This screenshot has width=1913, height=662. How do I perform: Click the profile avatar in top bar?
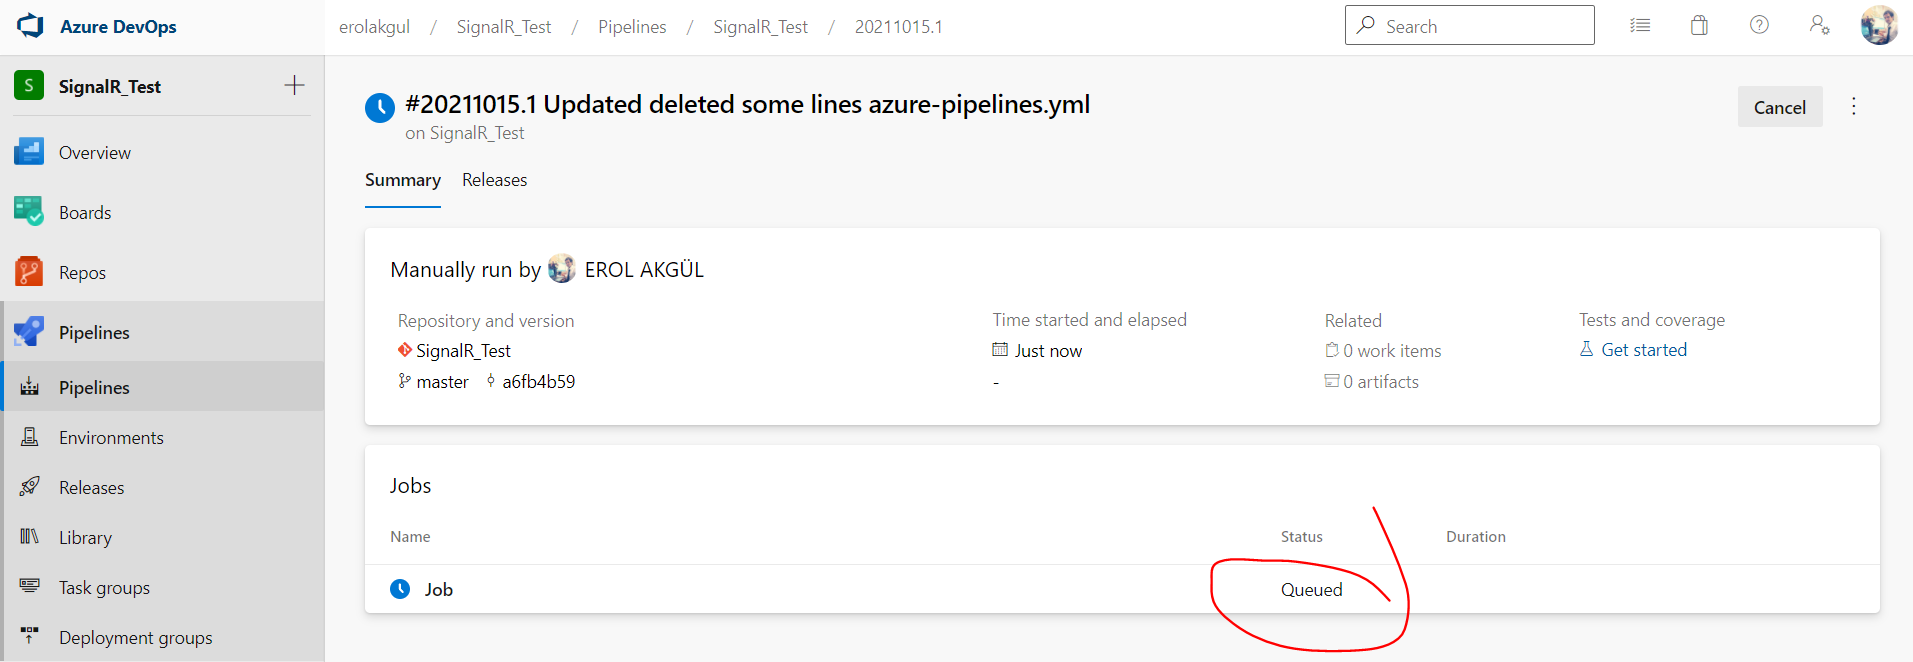tap(1878, 26)
